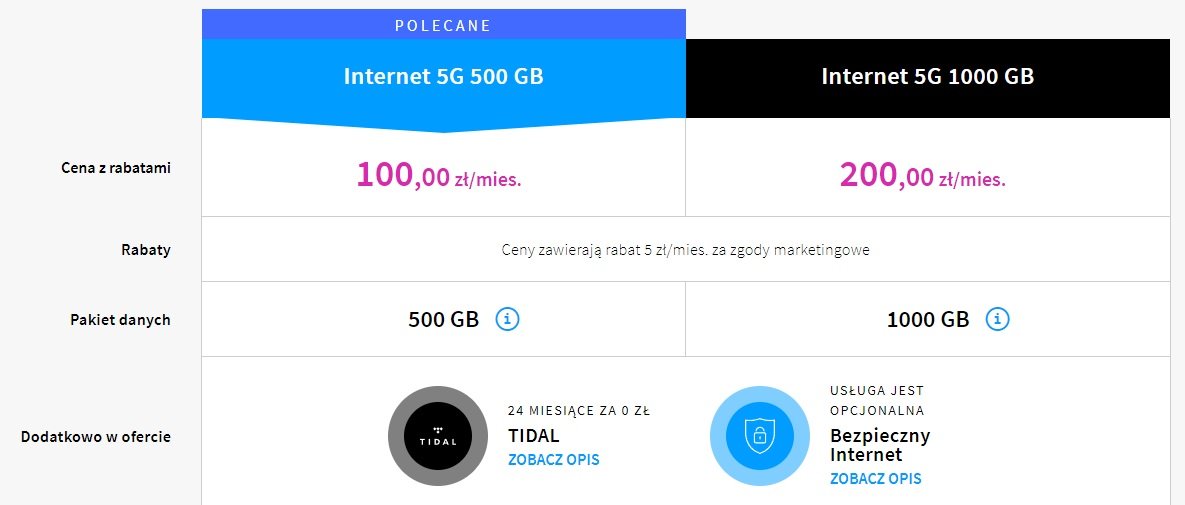Click the marketing consent discount text
1185x505 pixels.
point(685,250)
